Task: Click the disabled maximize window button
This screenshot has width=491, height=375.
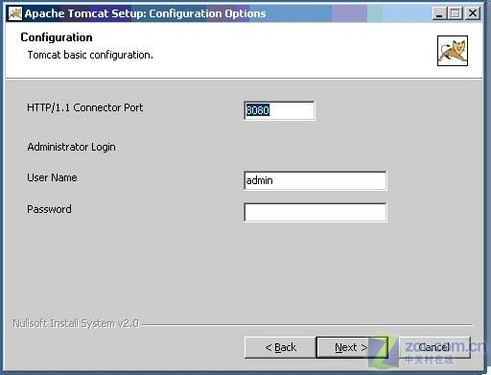Action: (455, 13)
